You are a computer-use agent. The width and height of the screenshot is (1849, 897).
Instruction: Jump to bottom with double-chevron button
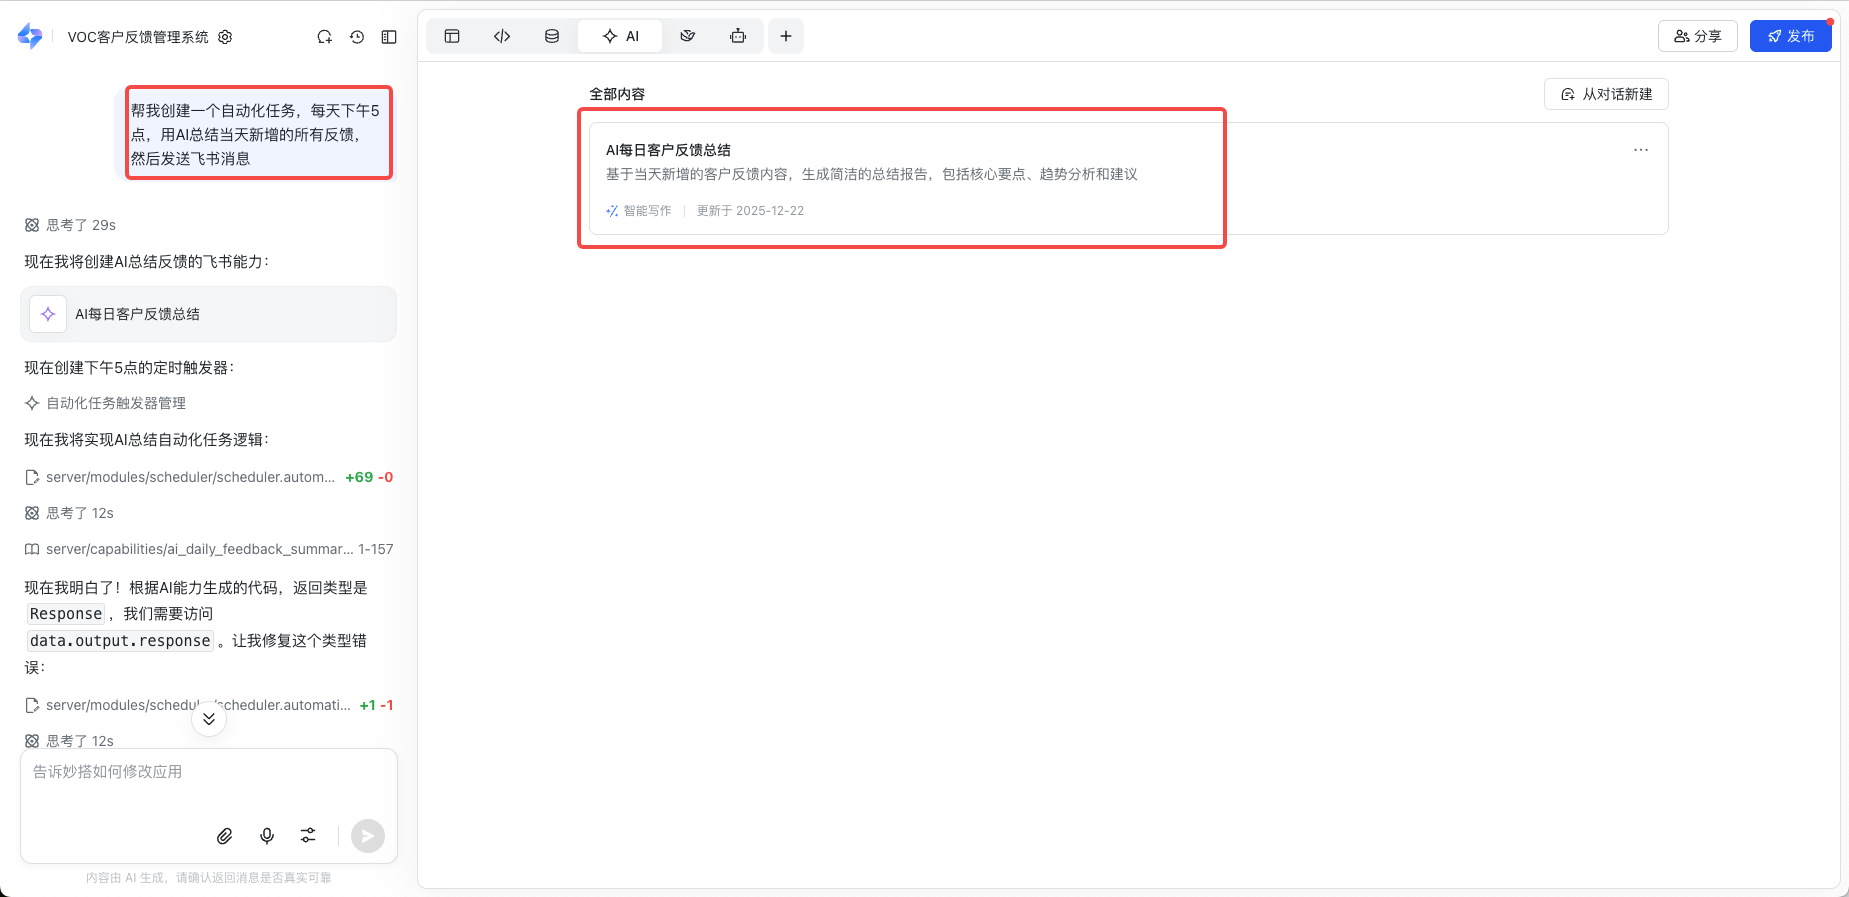pos(209,719)
